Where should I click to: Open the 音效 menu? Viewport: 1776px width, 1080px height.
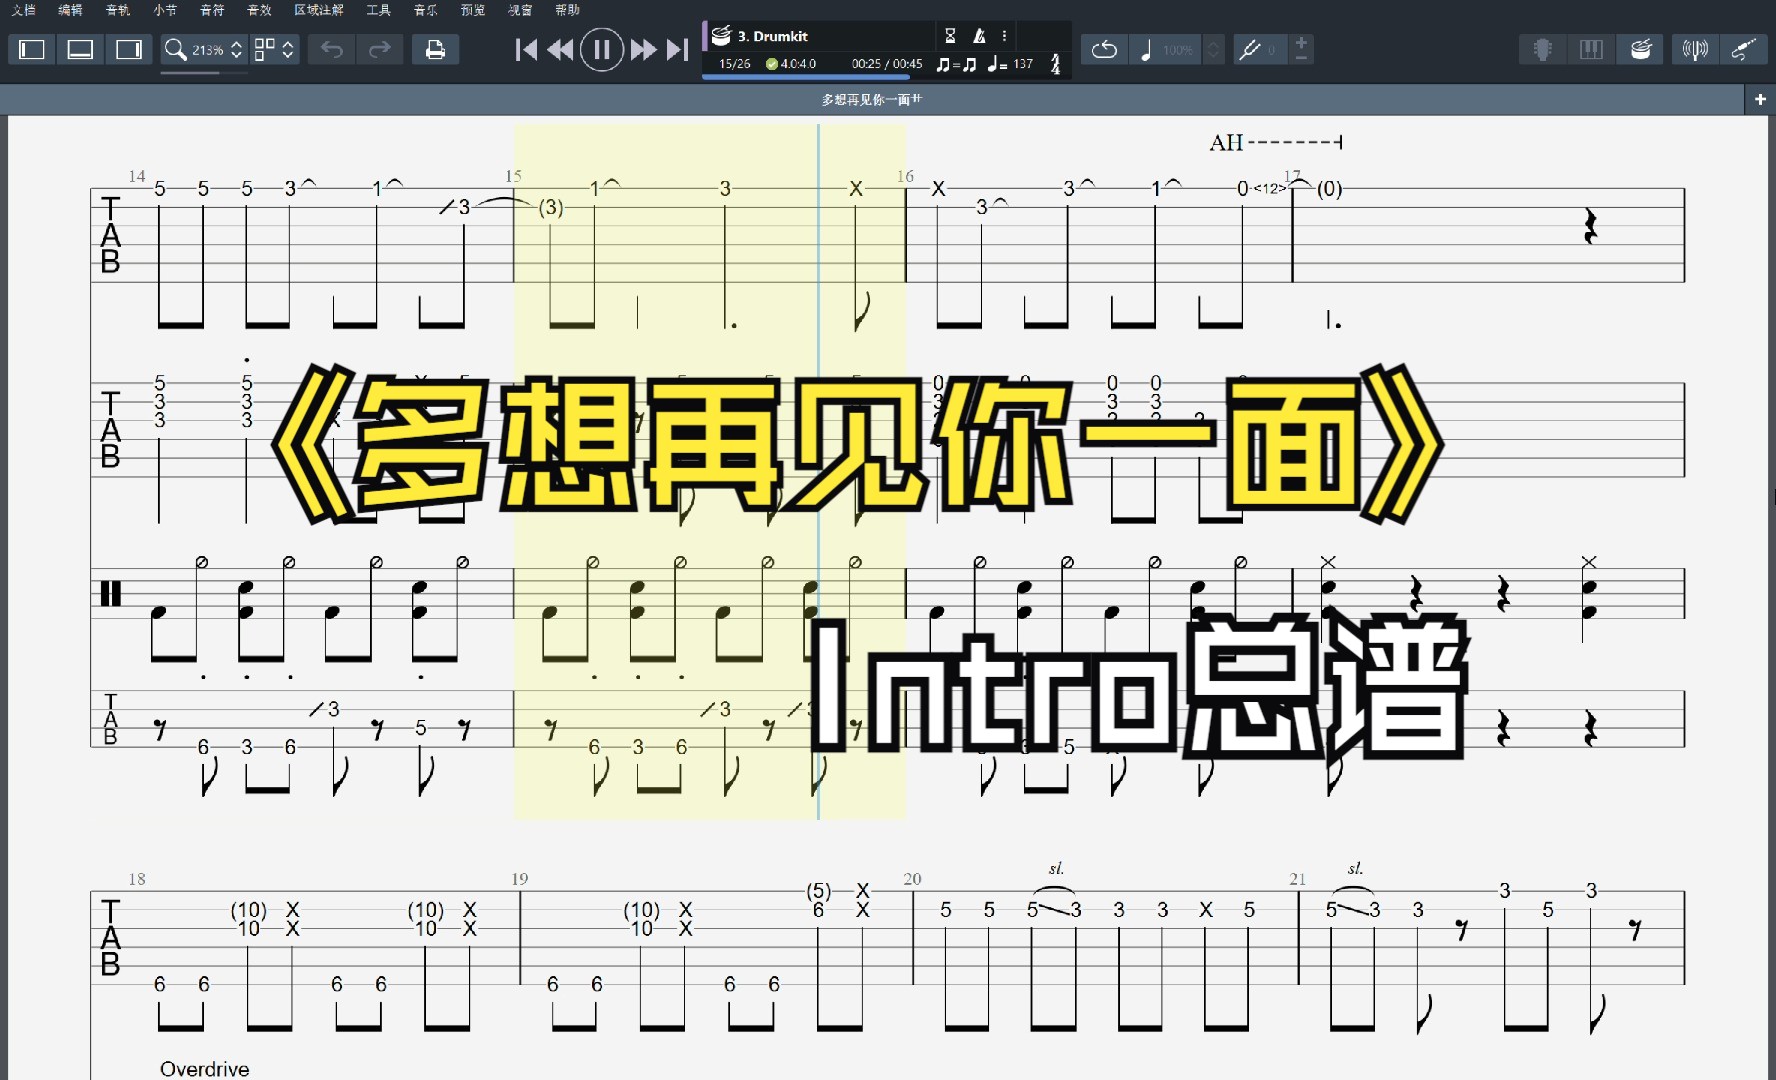[x=259, y=10]
